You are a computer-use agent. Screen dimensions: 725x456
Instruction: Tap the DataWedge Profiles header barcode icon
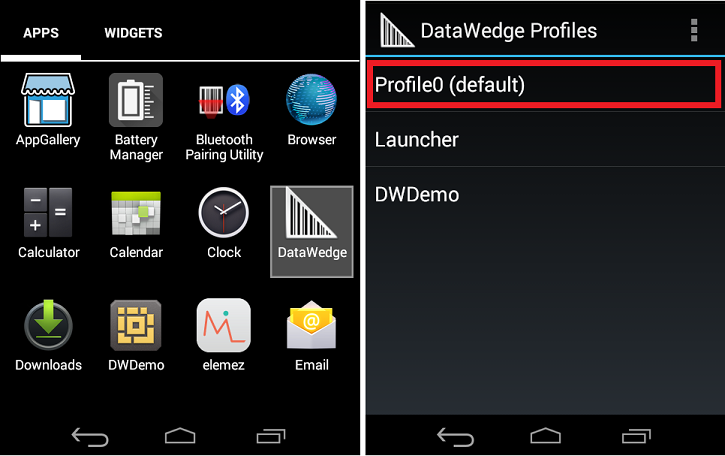coord(396,30)
